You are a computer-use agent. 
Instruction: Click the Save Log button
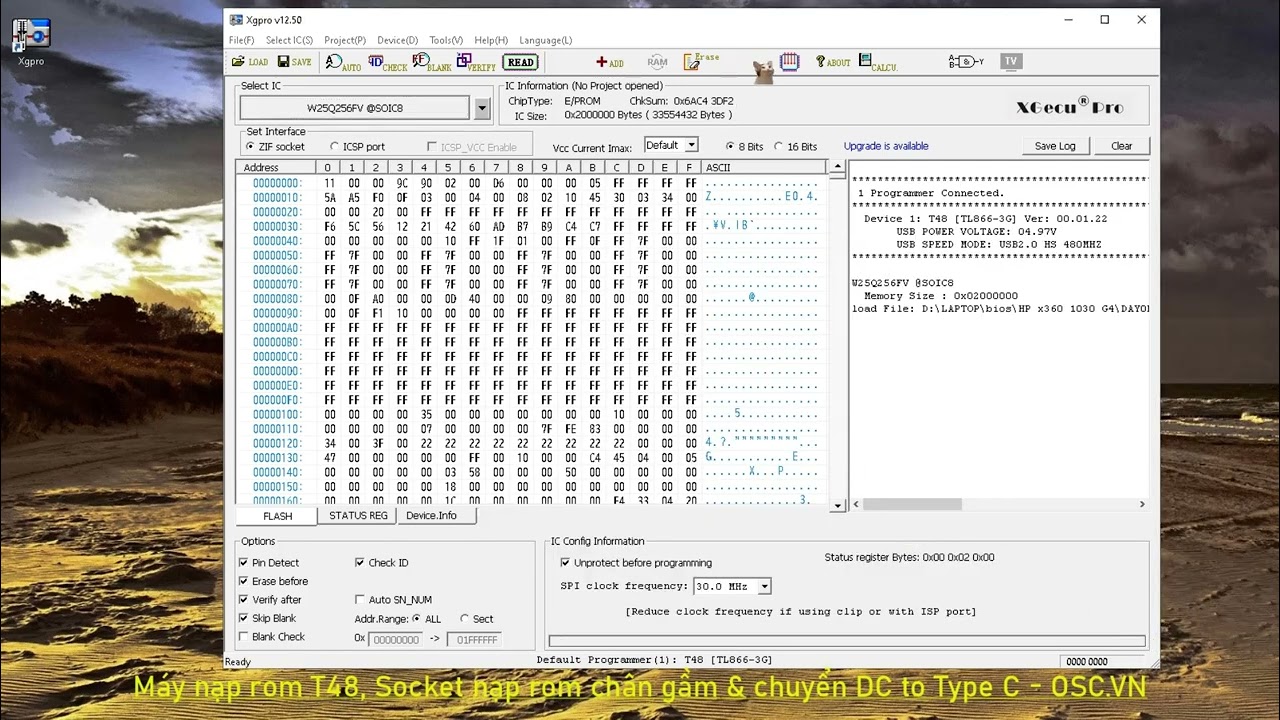pyautogui.click(x=1055, y=146)
